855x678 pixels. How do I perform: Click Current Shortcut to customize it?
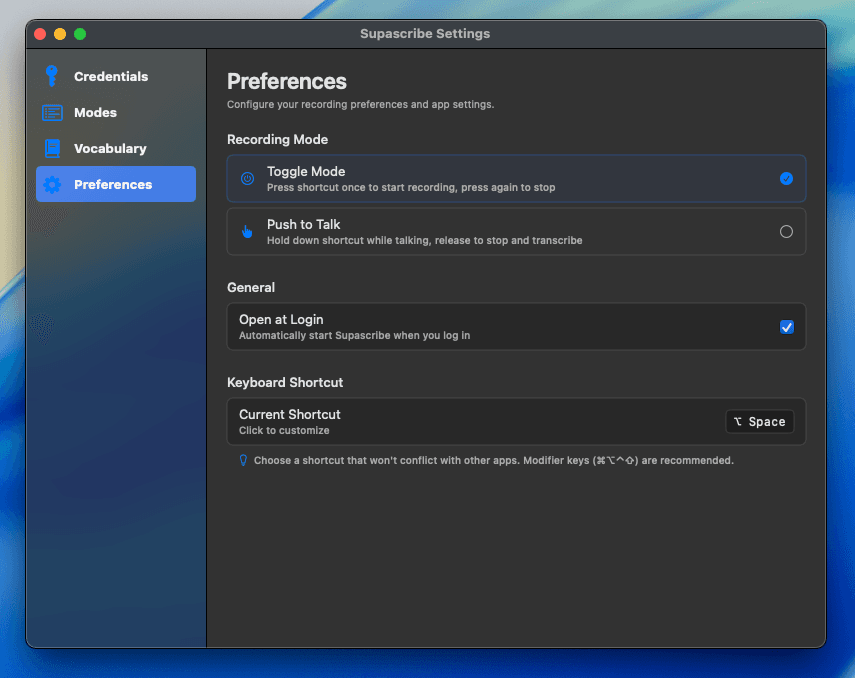coord(289,414)
